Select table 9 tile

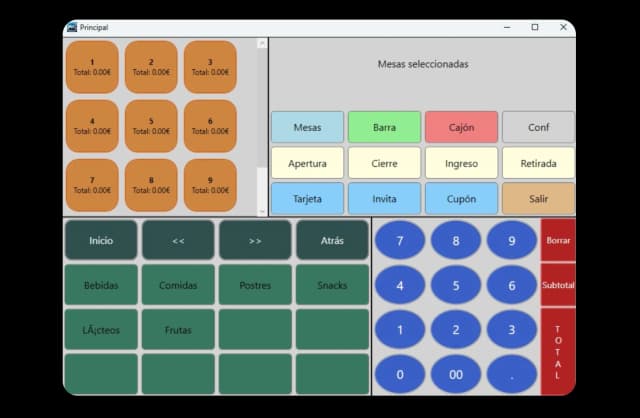pos(210,185)
